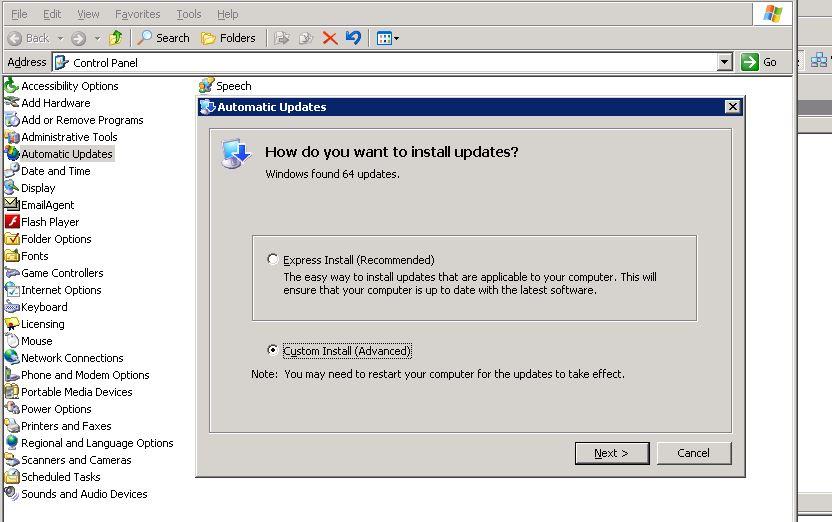Click the blue Undo toolbar icon

point(353,38)
